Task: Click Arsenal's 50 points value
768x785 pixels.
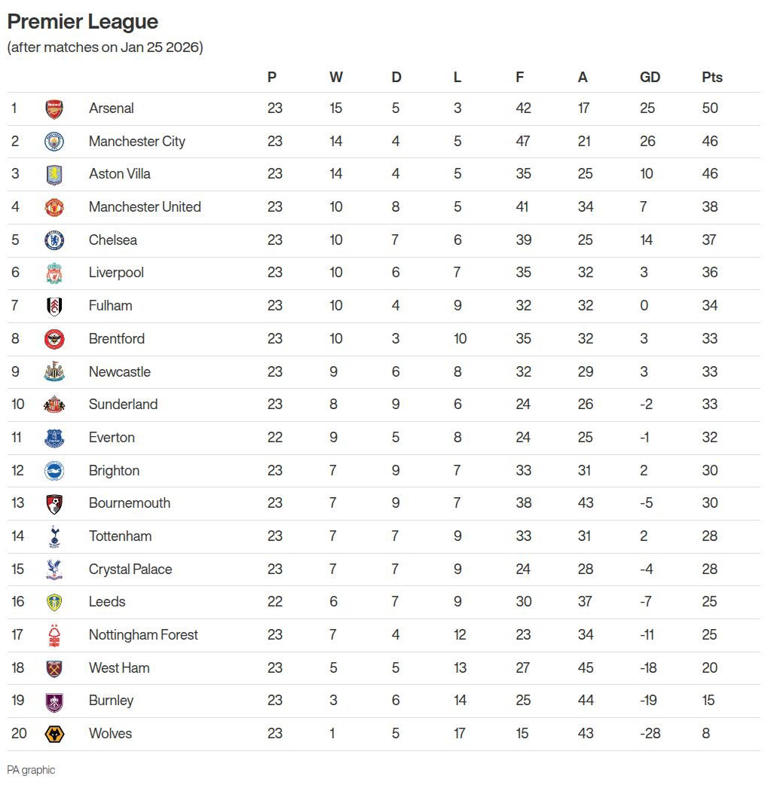Action: pyautogui.click(x=710, y=108)
